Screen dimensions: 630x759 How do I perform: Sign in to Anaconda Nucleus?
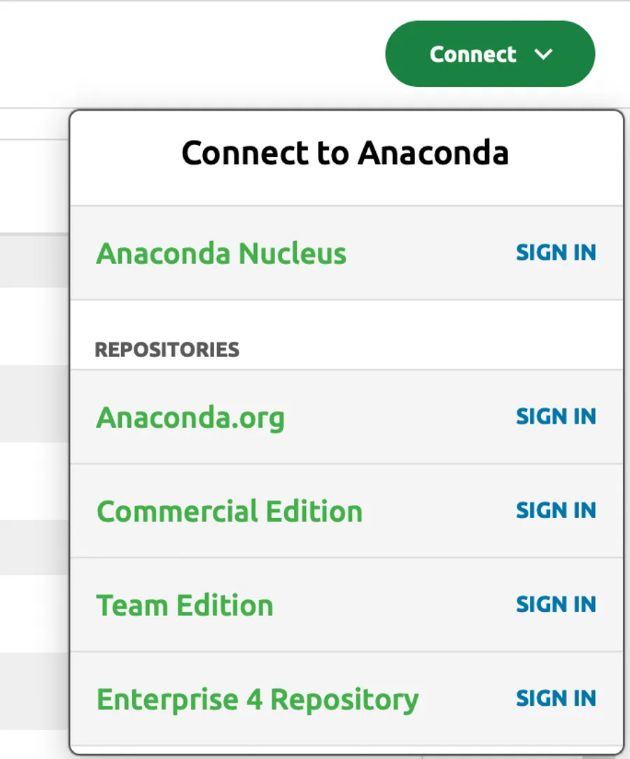555,253
